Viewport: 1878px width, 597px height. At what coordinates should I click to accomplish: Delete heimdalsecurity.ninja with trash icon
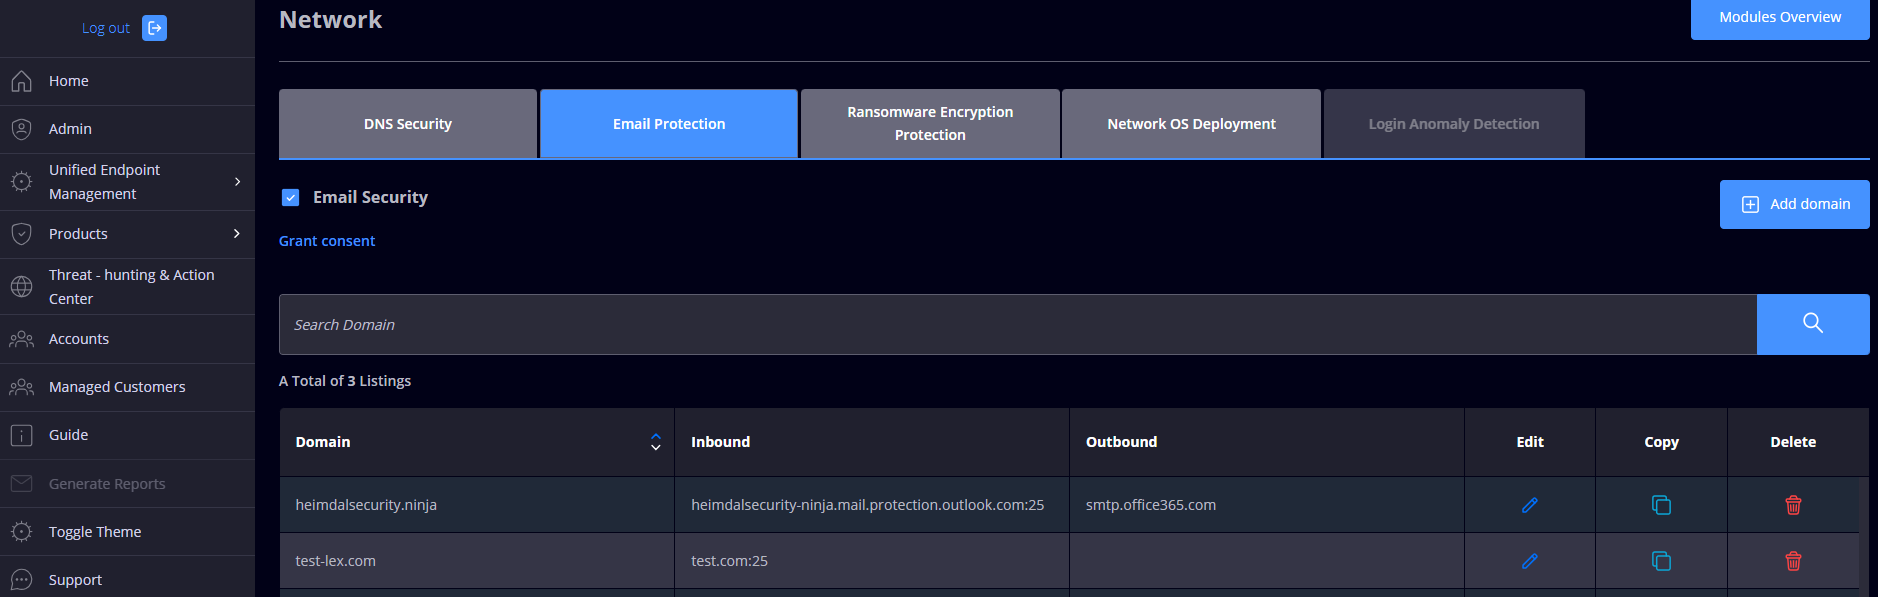click(x=1793, y=505)
